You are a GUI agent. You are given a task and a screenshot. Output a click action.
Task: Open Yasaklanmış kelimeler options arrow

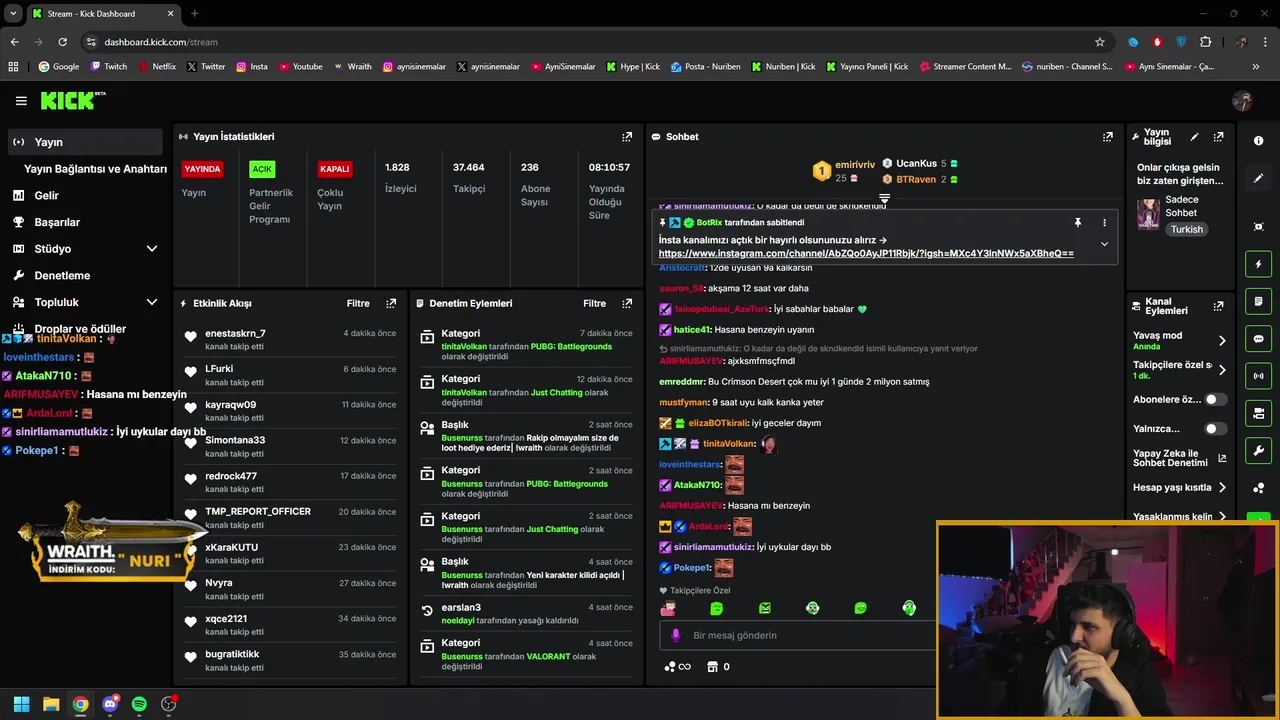1222,517
